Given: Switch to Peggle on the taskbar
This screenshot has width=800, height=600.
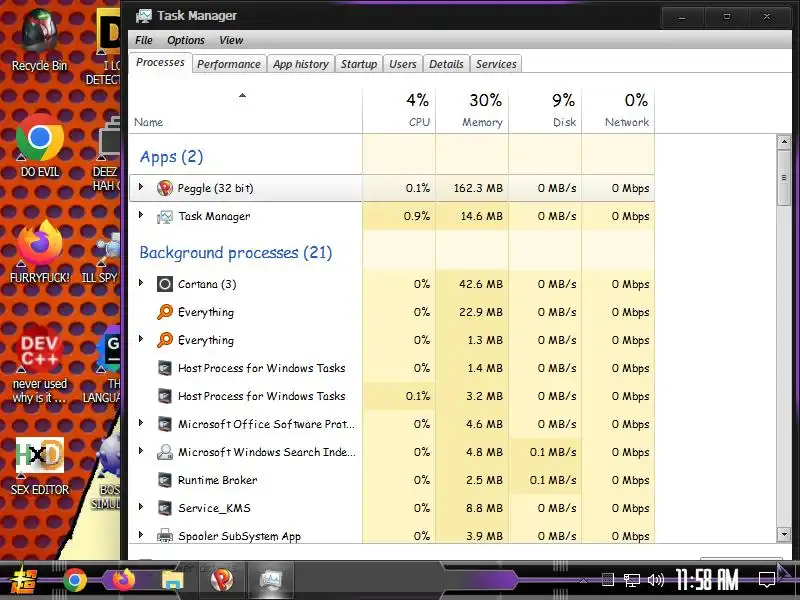Looking at the screenshot, I should (x=222, y=580).
